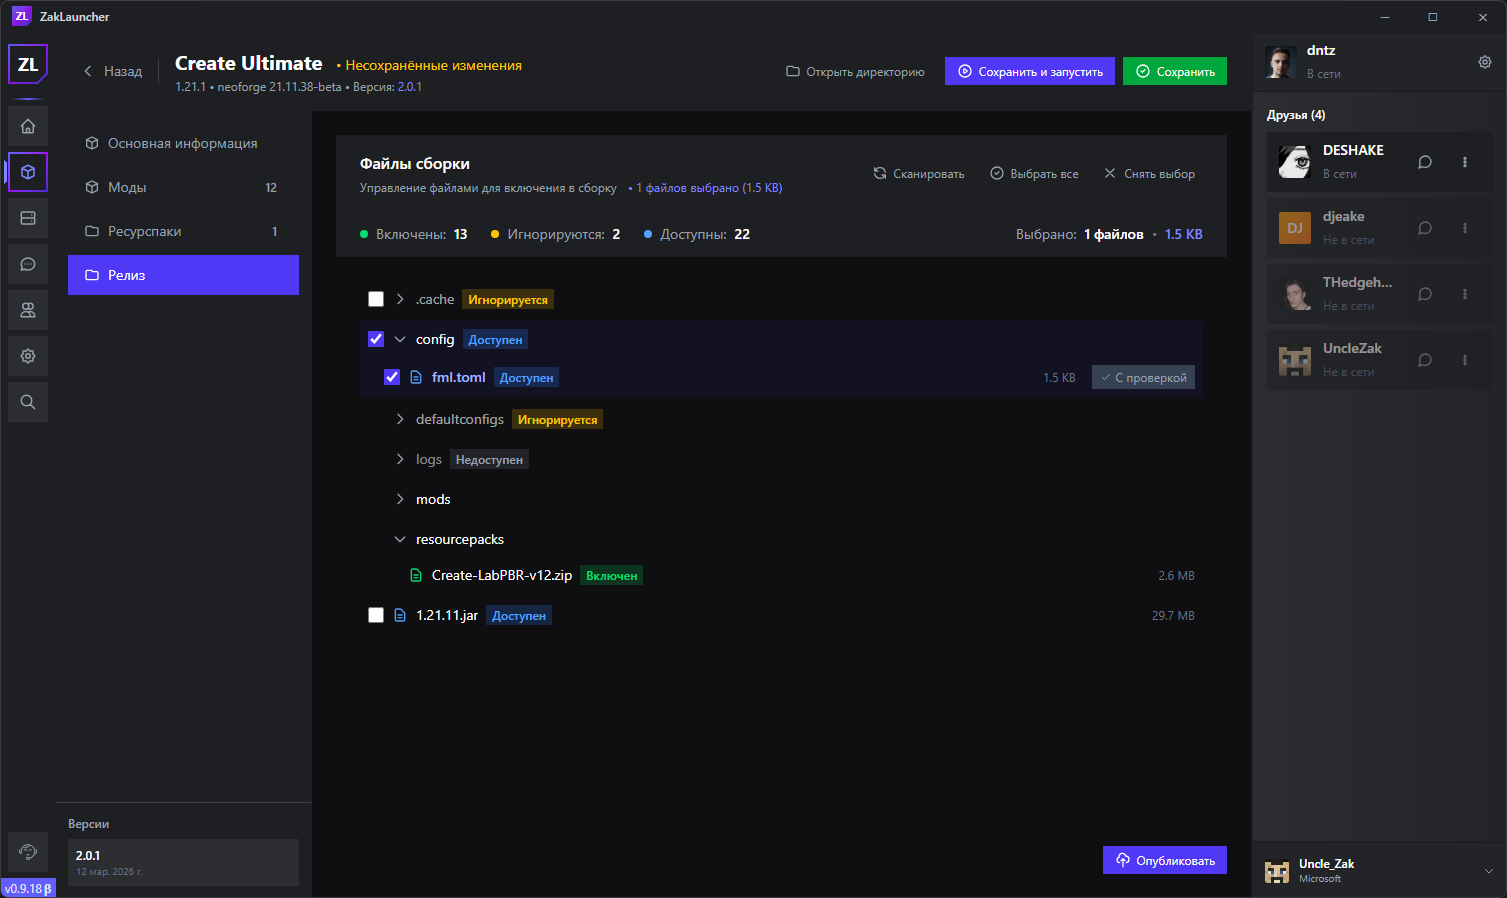Expand the defaultconfigs folder
The width and height of the screenshot is (1507, 898).
pos(400,419)
